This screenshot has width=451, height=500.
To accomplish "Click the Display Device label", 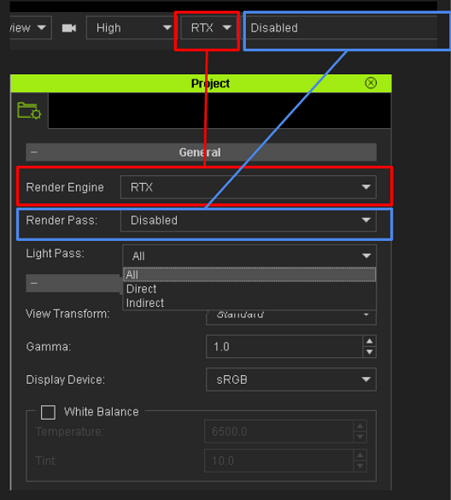I will (65, 380).
